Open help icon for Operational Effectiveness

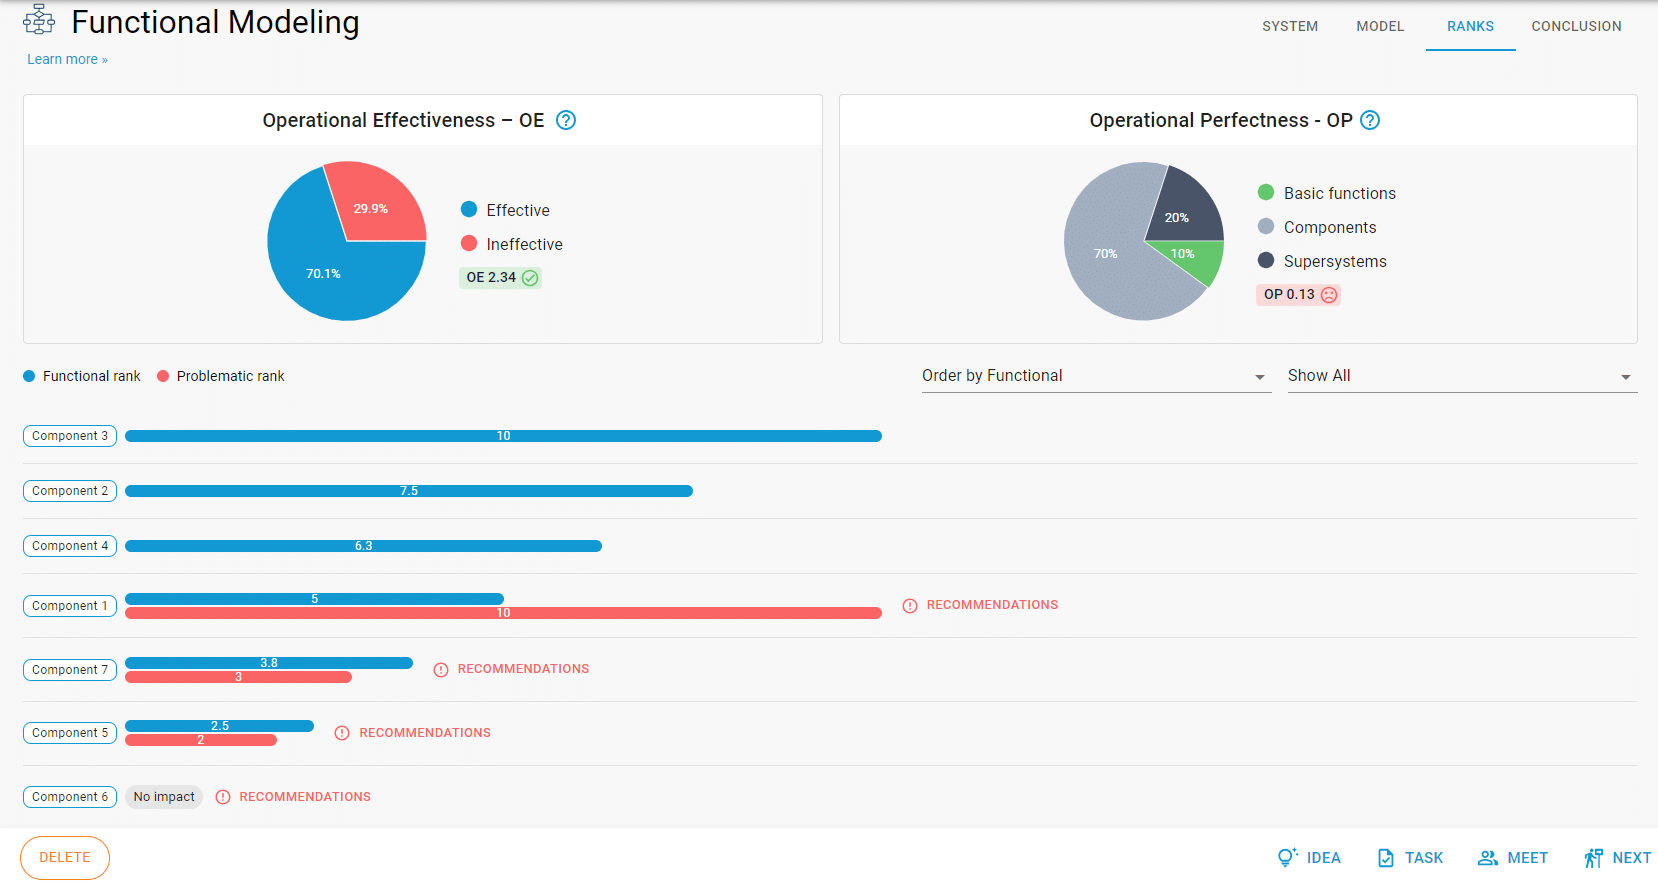coord(566,120)
